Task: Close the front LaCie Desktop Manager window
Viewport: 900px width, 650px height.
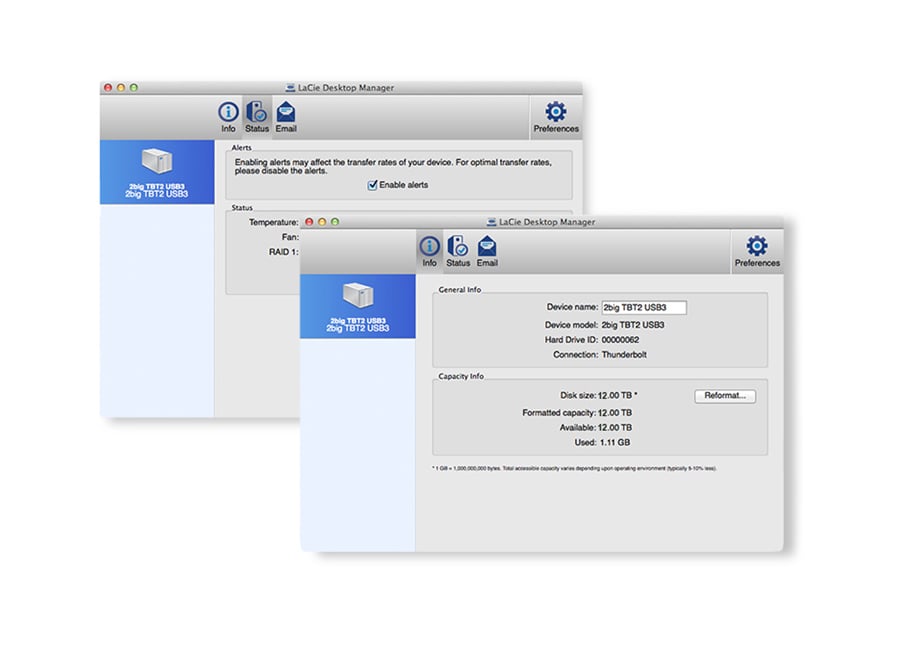Action: (x=309, y=222)
